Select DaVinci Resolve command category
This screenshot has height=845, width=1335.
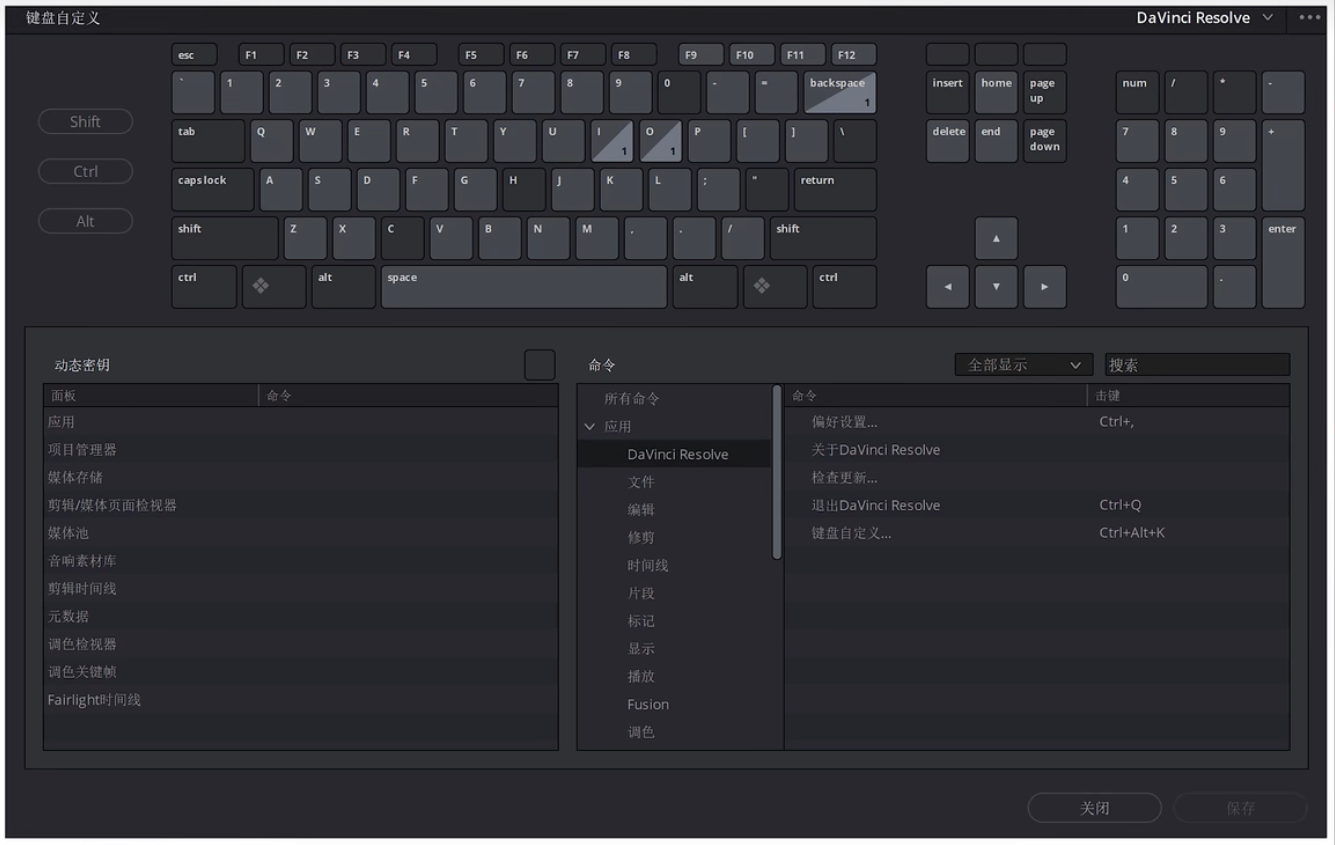pos(674,454)
